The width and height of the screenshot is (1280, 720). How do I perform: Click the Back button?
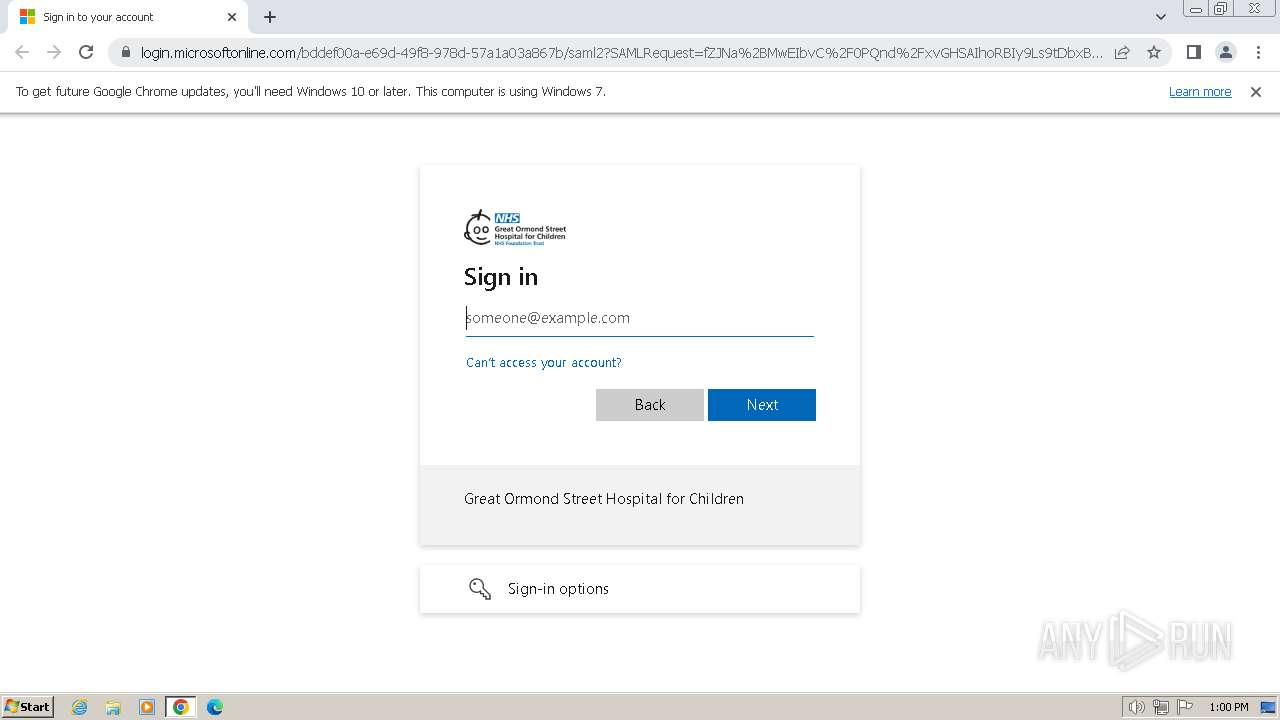coord(650,405)
